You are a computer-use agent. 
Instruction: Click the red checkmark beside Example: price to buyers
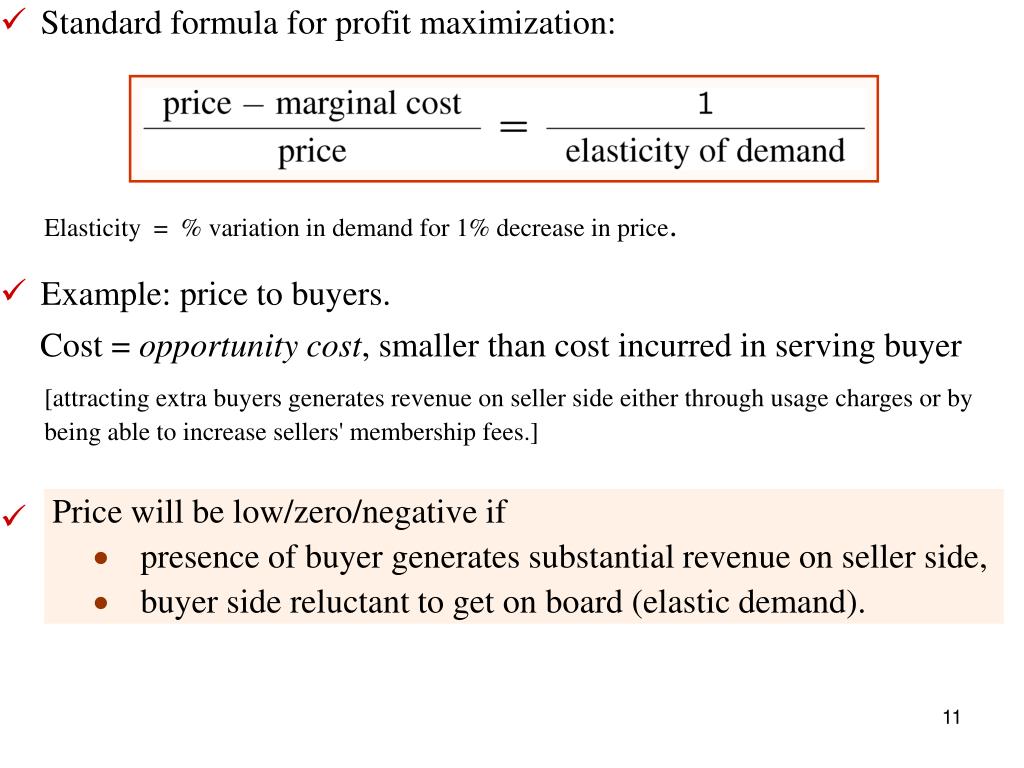[x=14, y=290]
